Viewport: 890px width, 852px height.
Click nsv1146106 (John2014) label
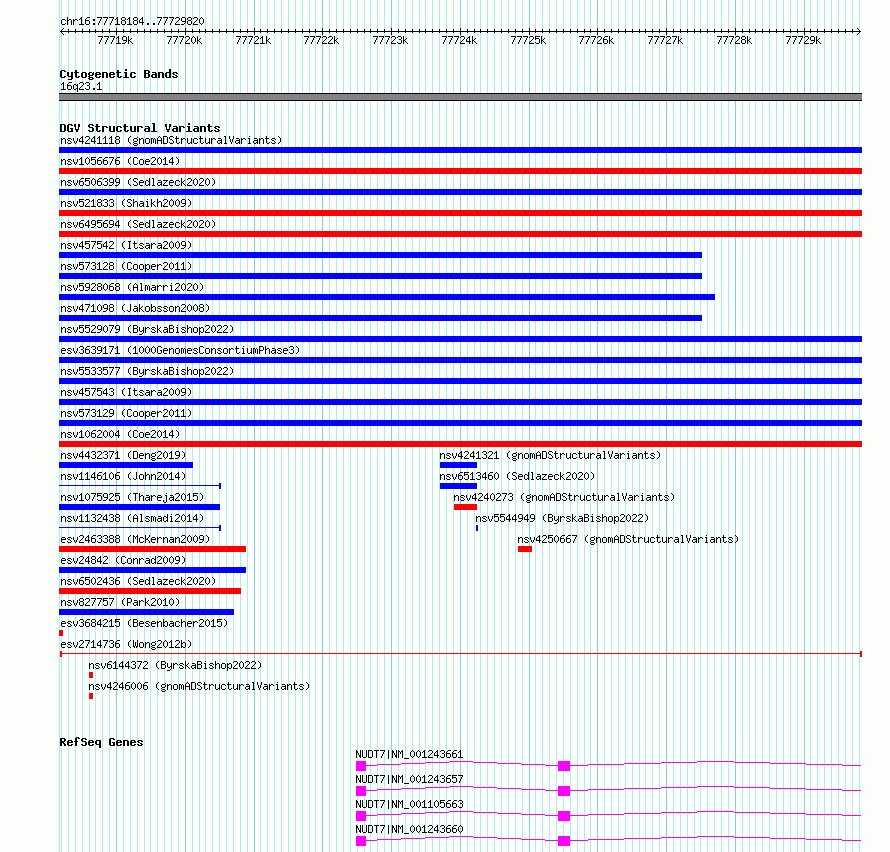pyautogui.click(x=123, y=476)
